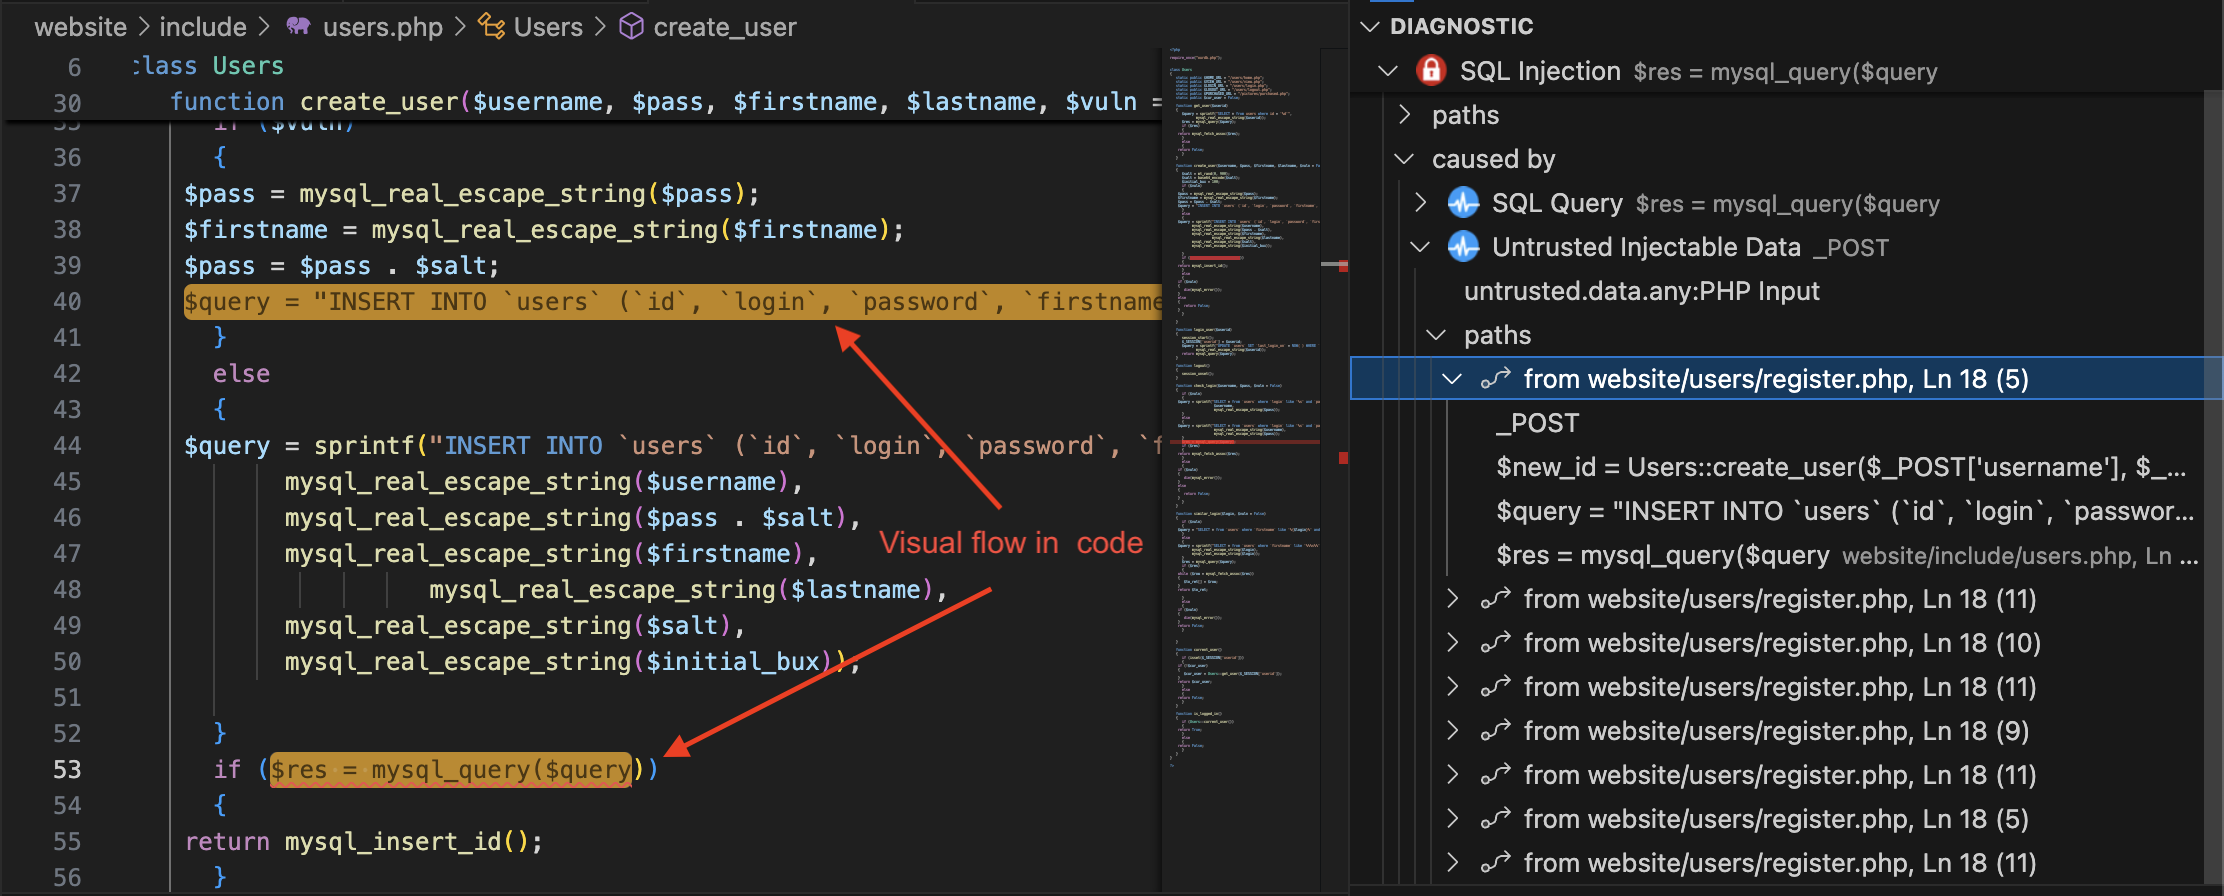The image size is (2224, 896).
Task: Expand the SQL Query node chevron
Action: 1421,203
